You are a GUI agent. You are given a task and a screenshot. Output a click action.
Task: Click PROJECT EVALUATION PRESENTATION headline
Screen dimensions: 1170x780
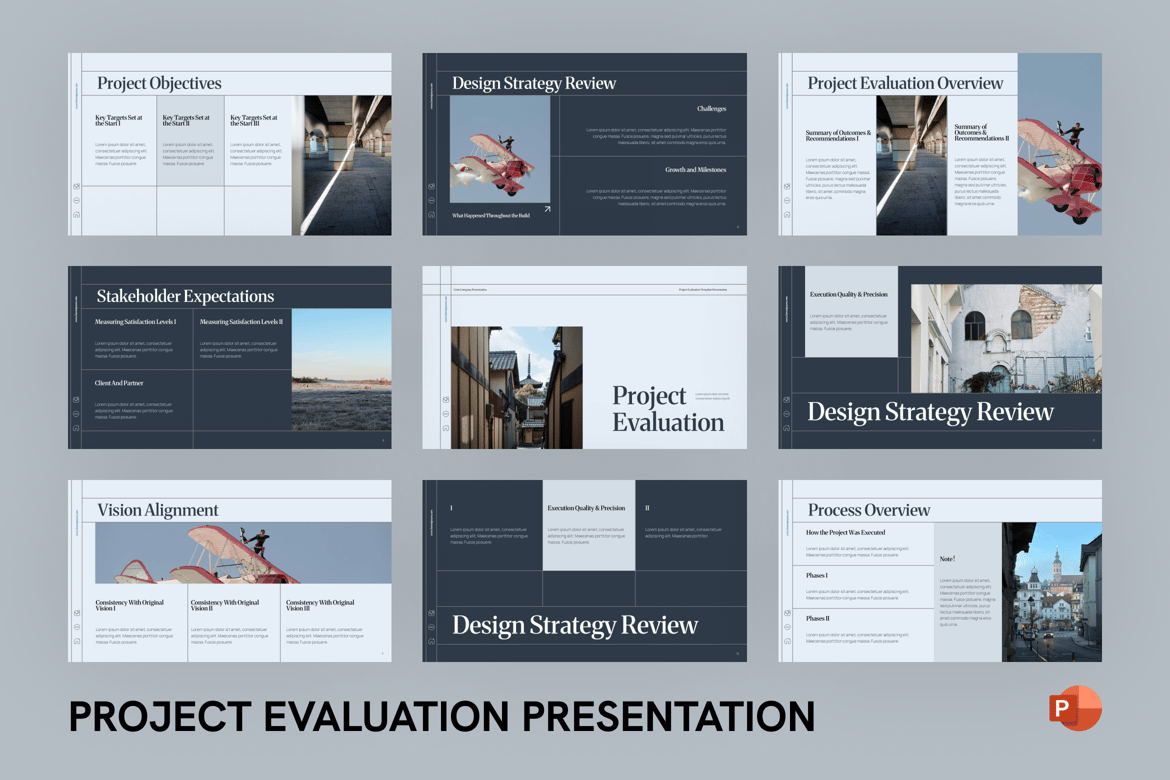(442, 717)
